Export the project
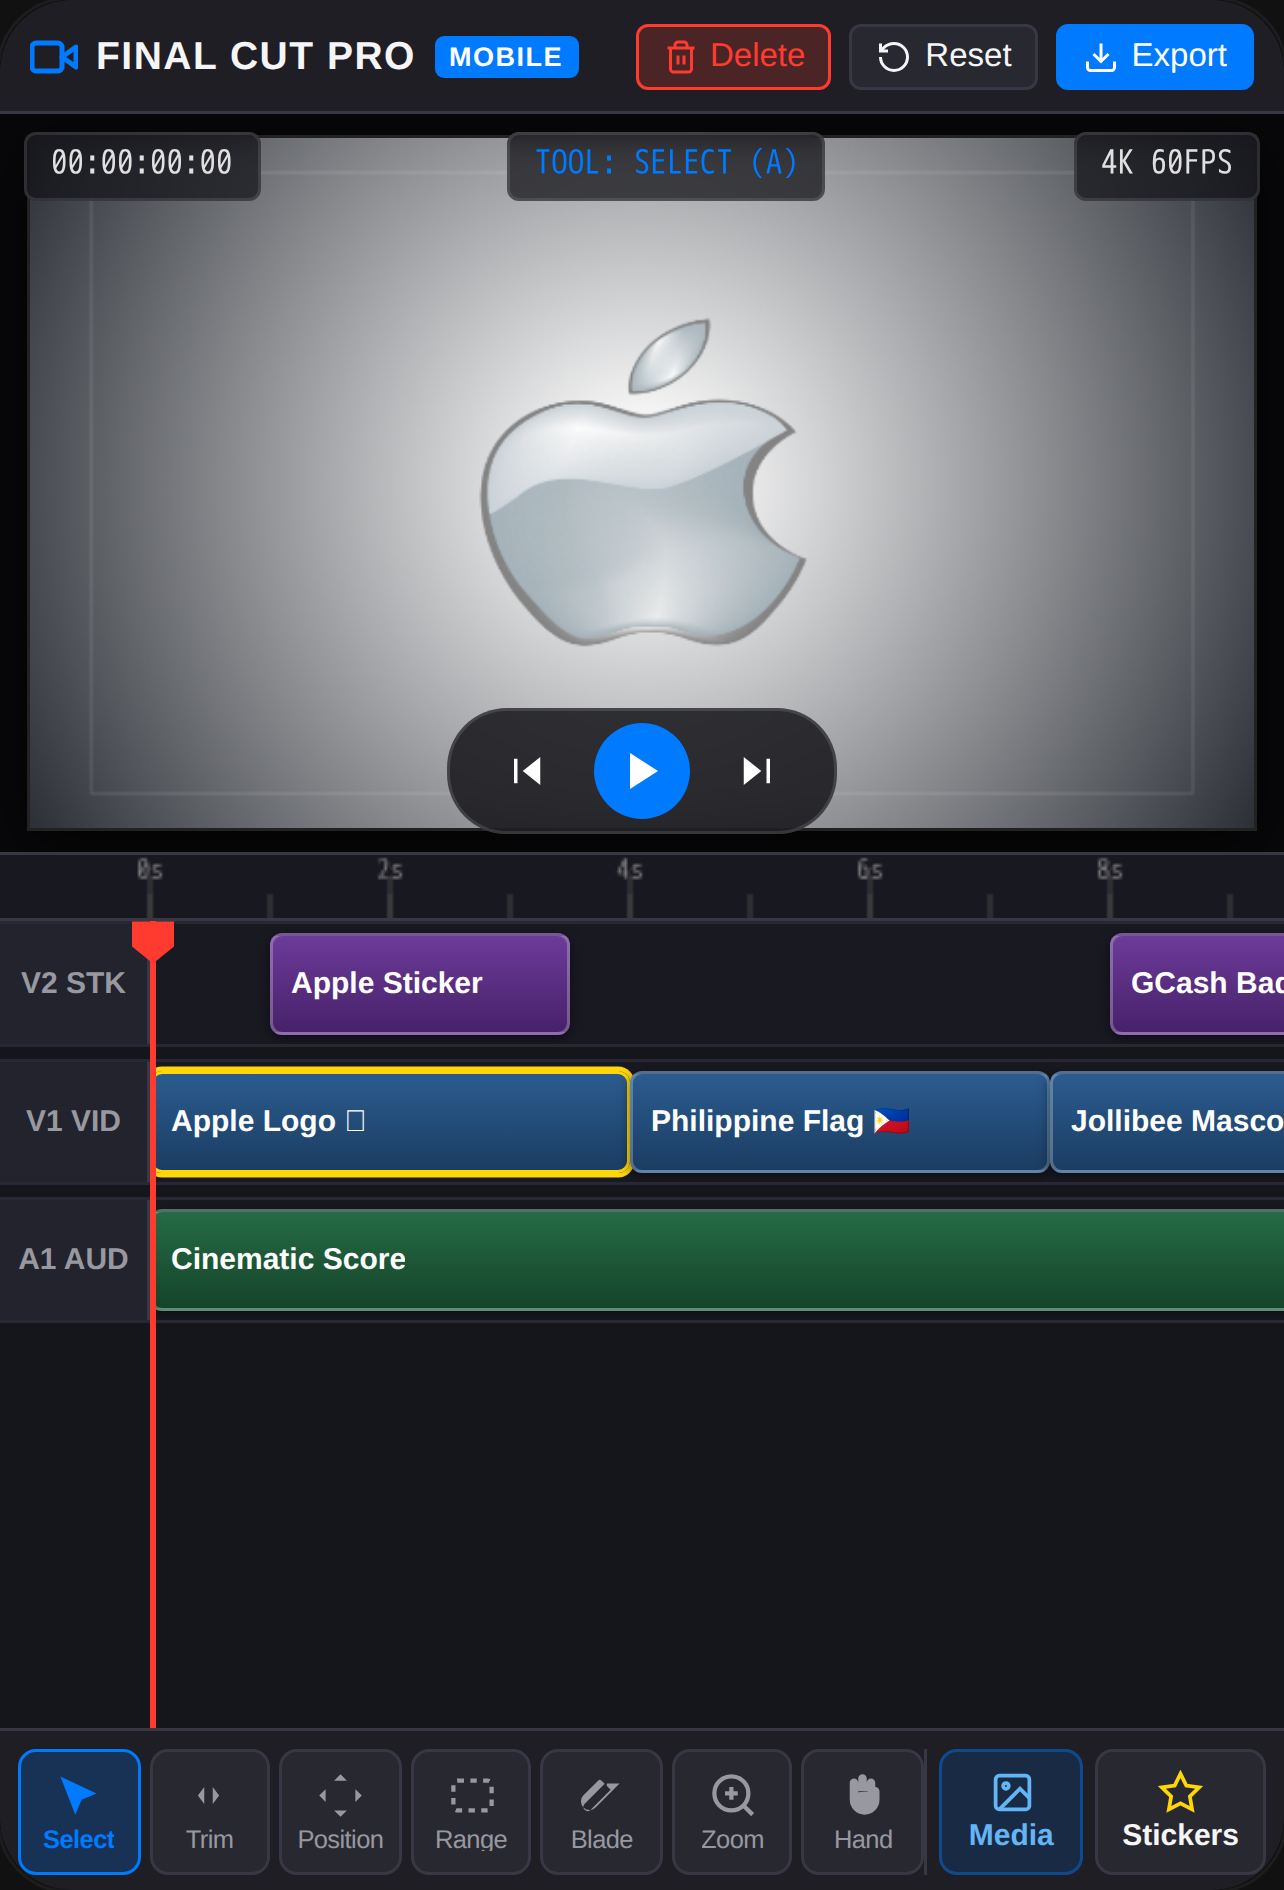 pyautogui.click(x=1155, y=57)
